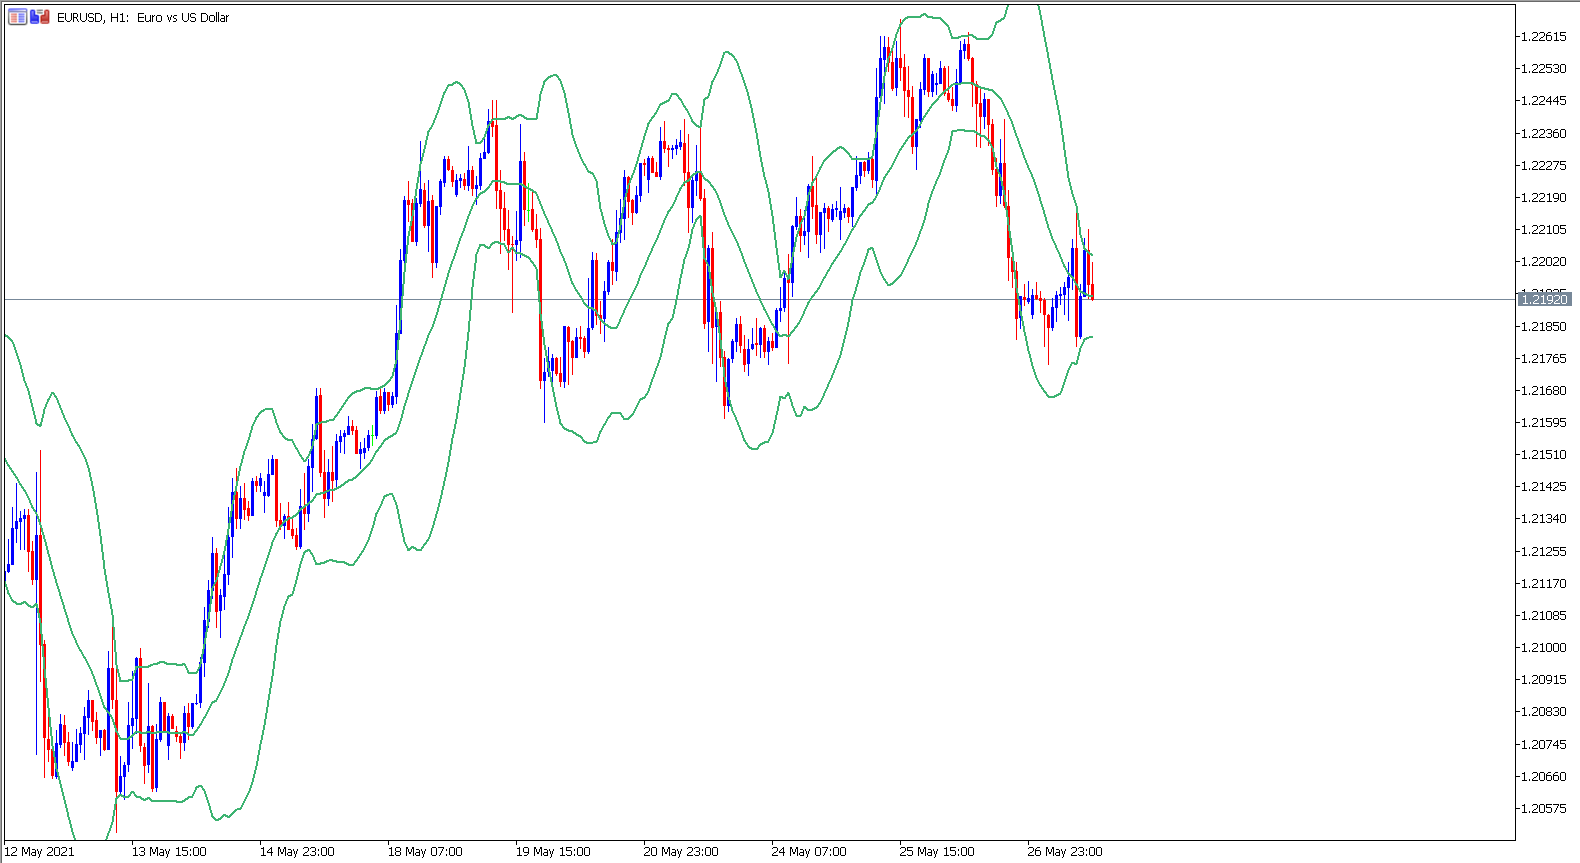The image size is (1580, 863).
Task: Click the 1.22275 price scale label
Action: click(x=1543, y=165)
